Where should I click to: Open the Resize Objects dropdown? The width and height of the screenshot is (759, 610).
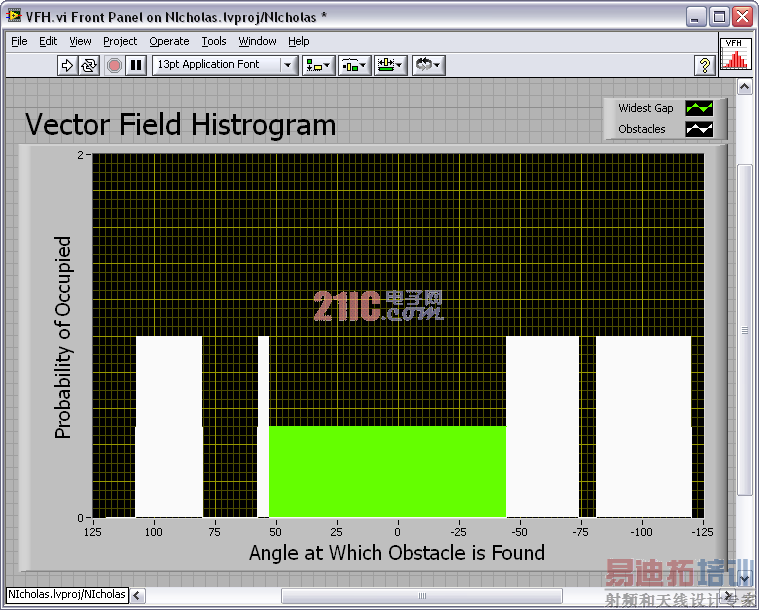pyautogui.click(x=391, y=65)
